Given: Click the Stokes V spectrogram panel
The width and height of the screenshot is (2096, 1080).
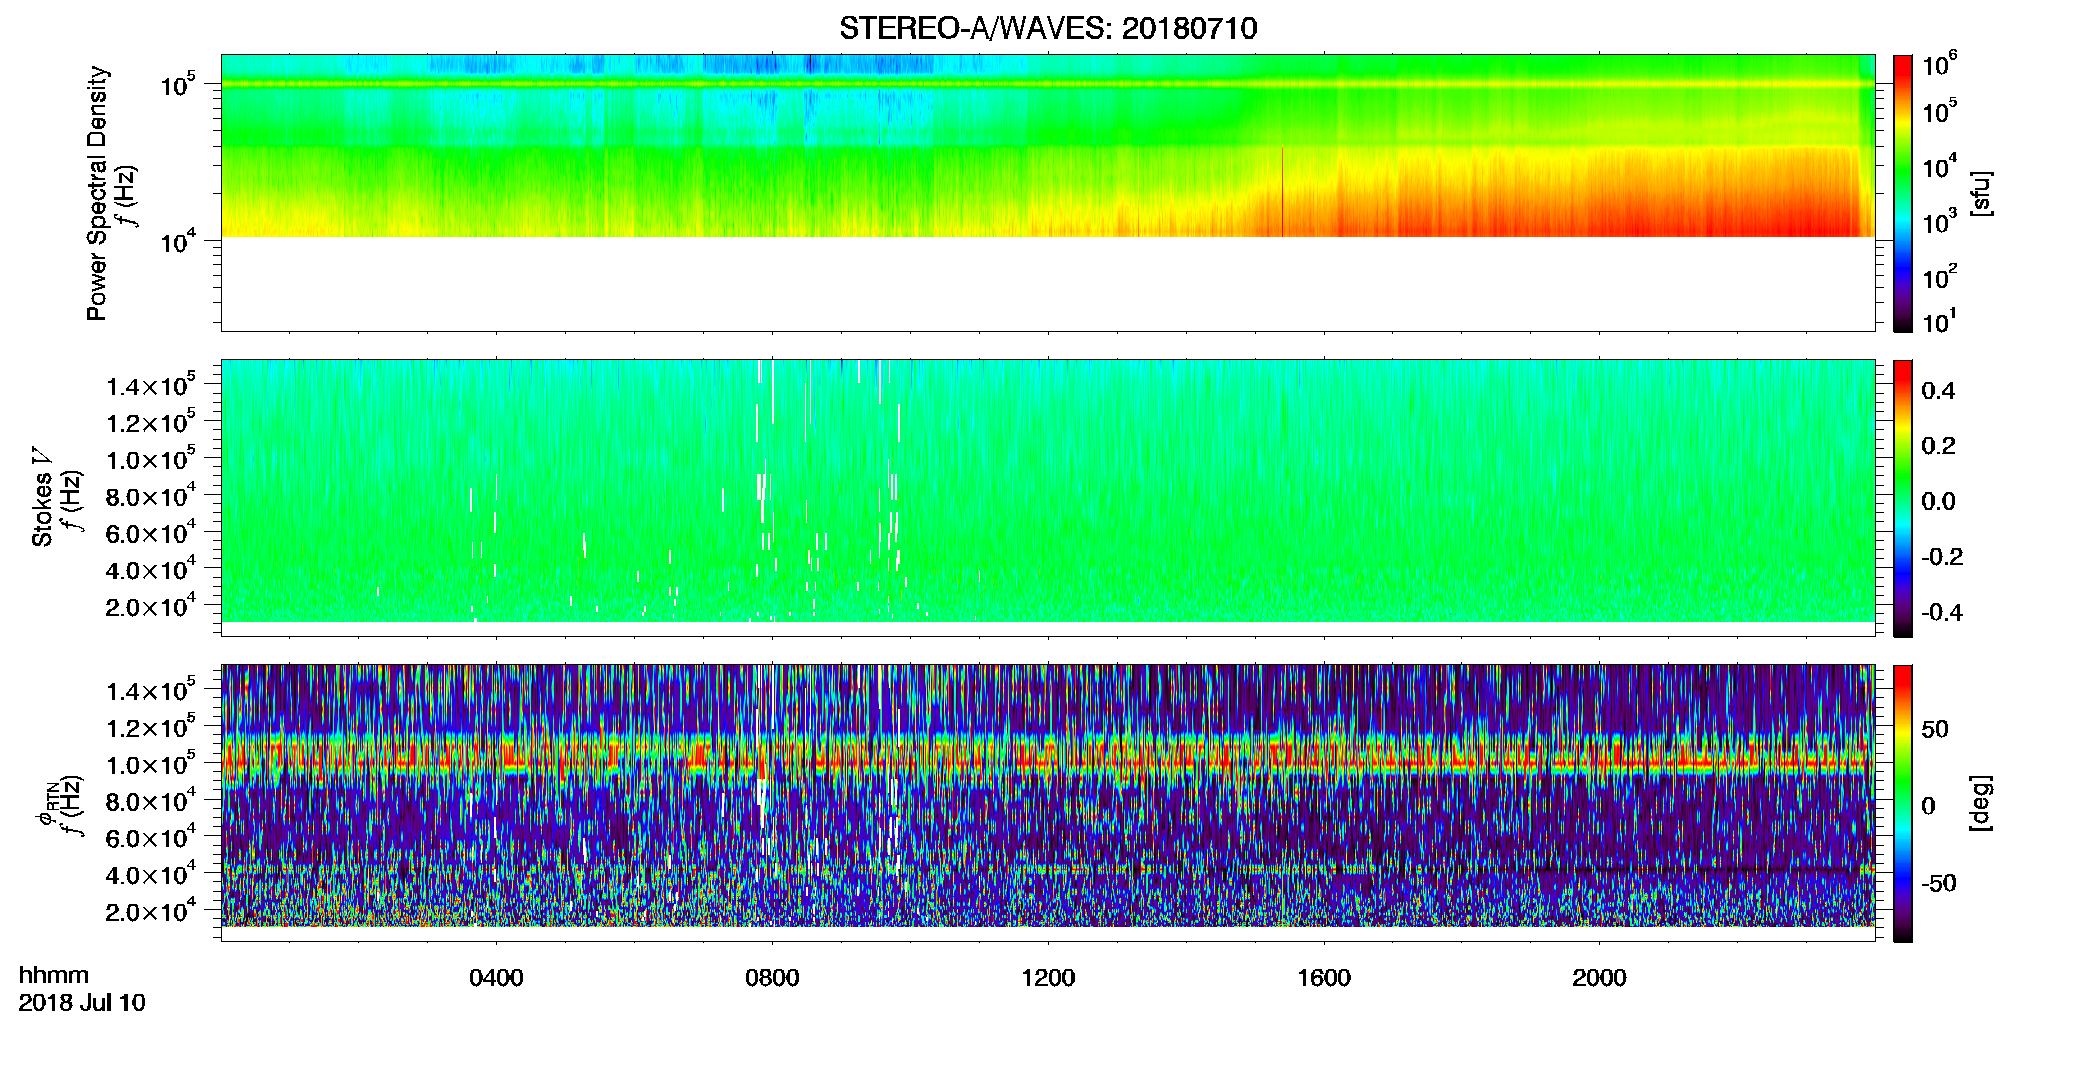Looking at the screenshot, I should coord(1048,497).
